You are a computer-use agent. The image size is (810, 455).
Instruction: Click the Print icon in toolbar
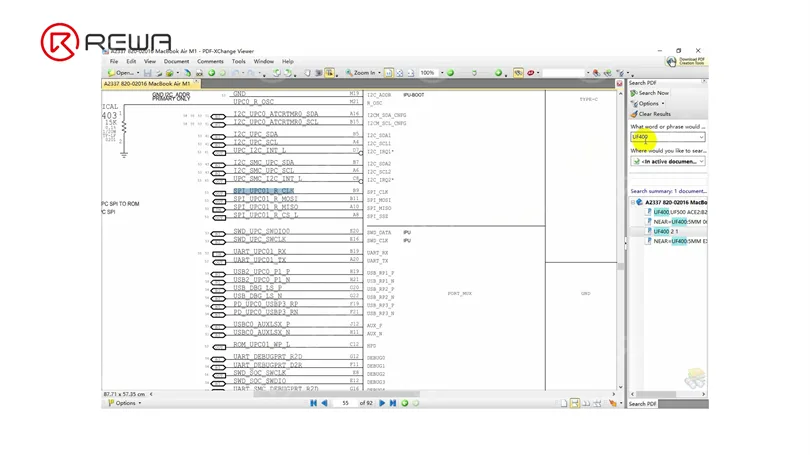159,73
